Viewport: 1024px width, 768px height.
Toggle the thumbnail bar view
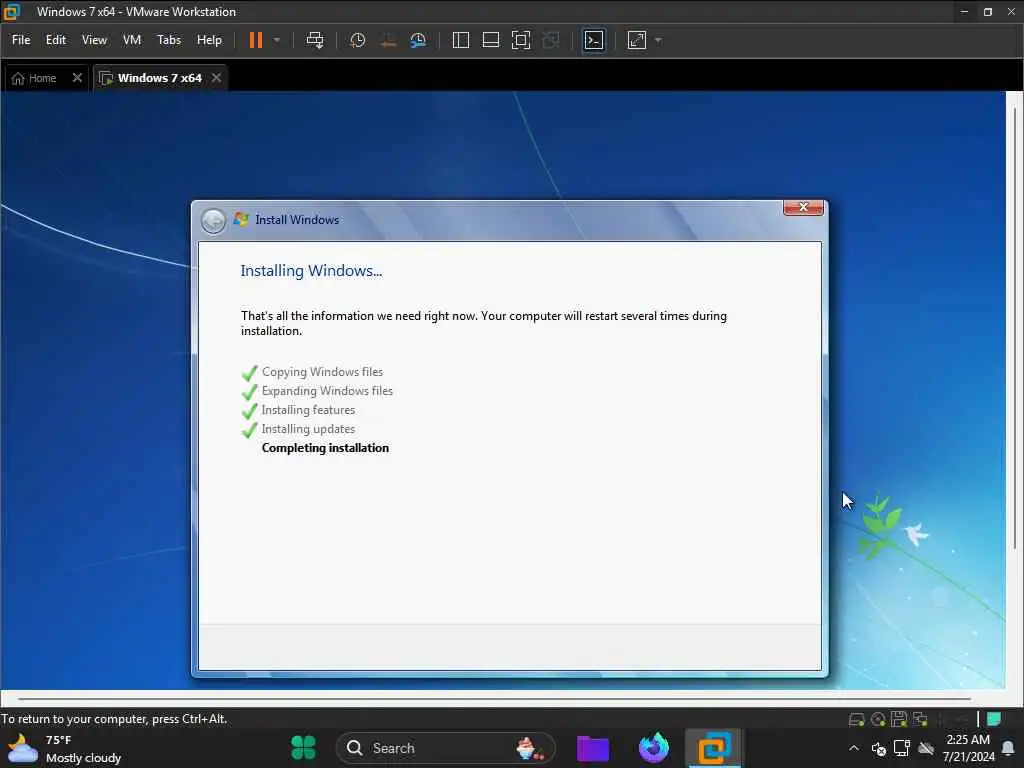pos(490,40)
